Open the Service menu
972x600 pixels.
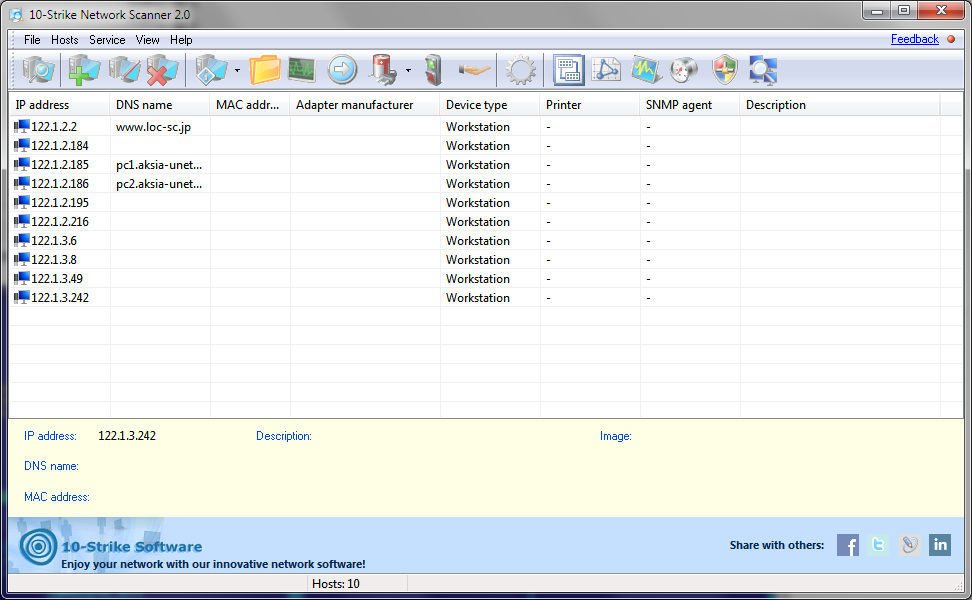pos(106,40)
